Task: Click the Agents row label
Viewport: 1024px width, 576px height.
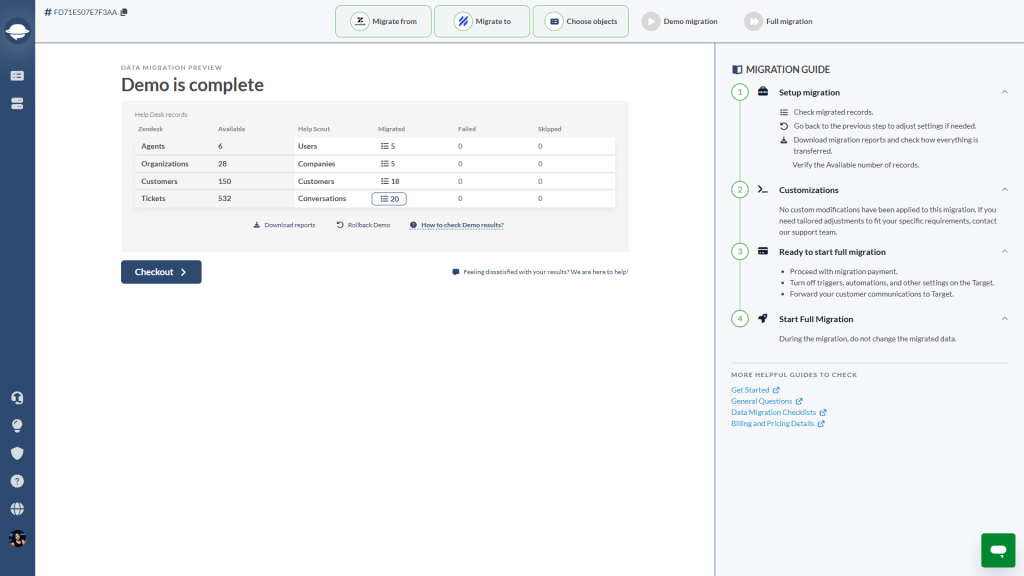Action: click(153, 146)
